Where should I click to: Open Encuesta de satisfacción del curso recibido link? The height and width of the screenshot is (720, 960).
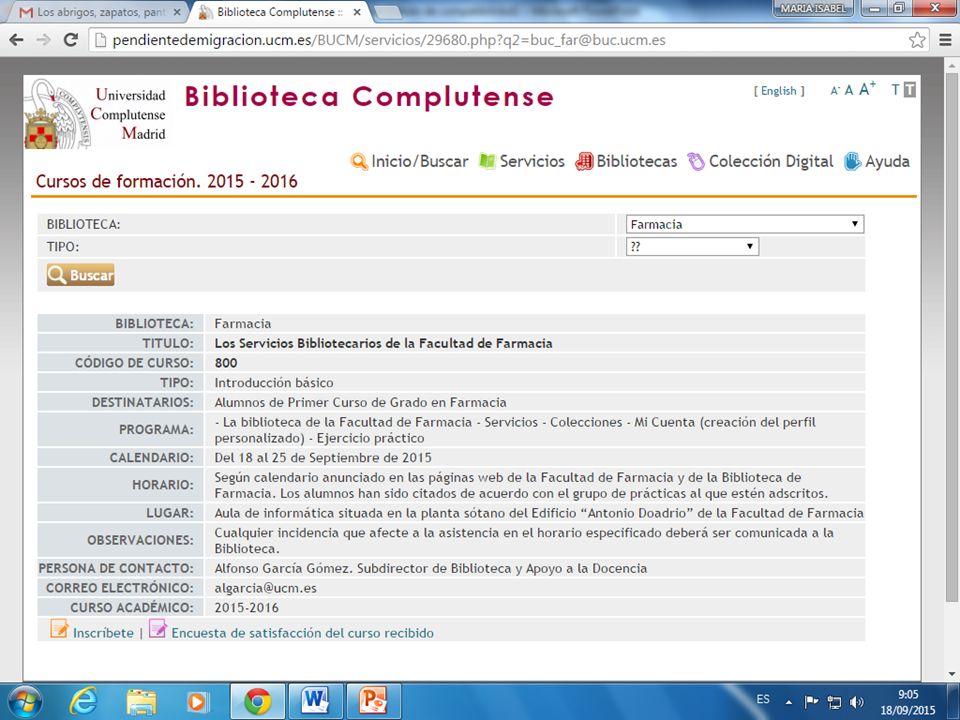302,632
